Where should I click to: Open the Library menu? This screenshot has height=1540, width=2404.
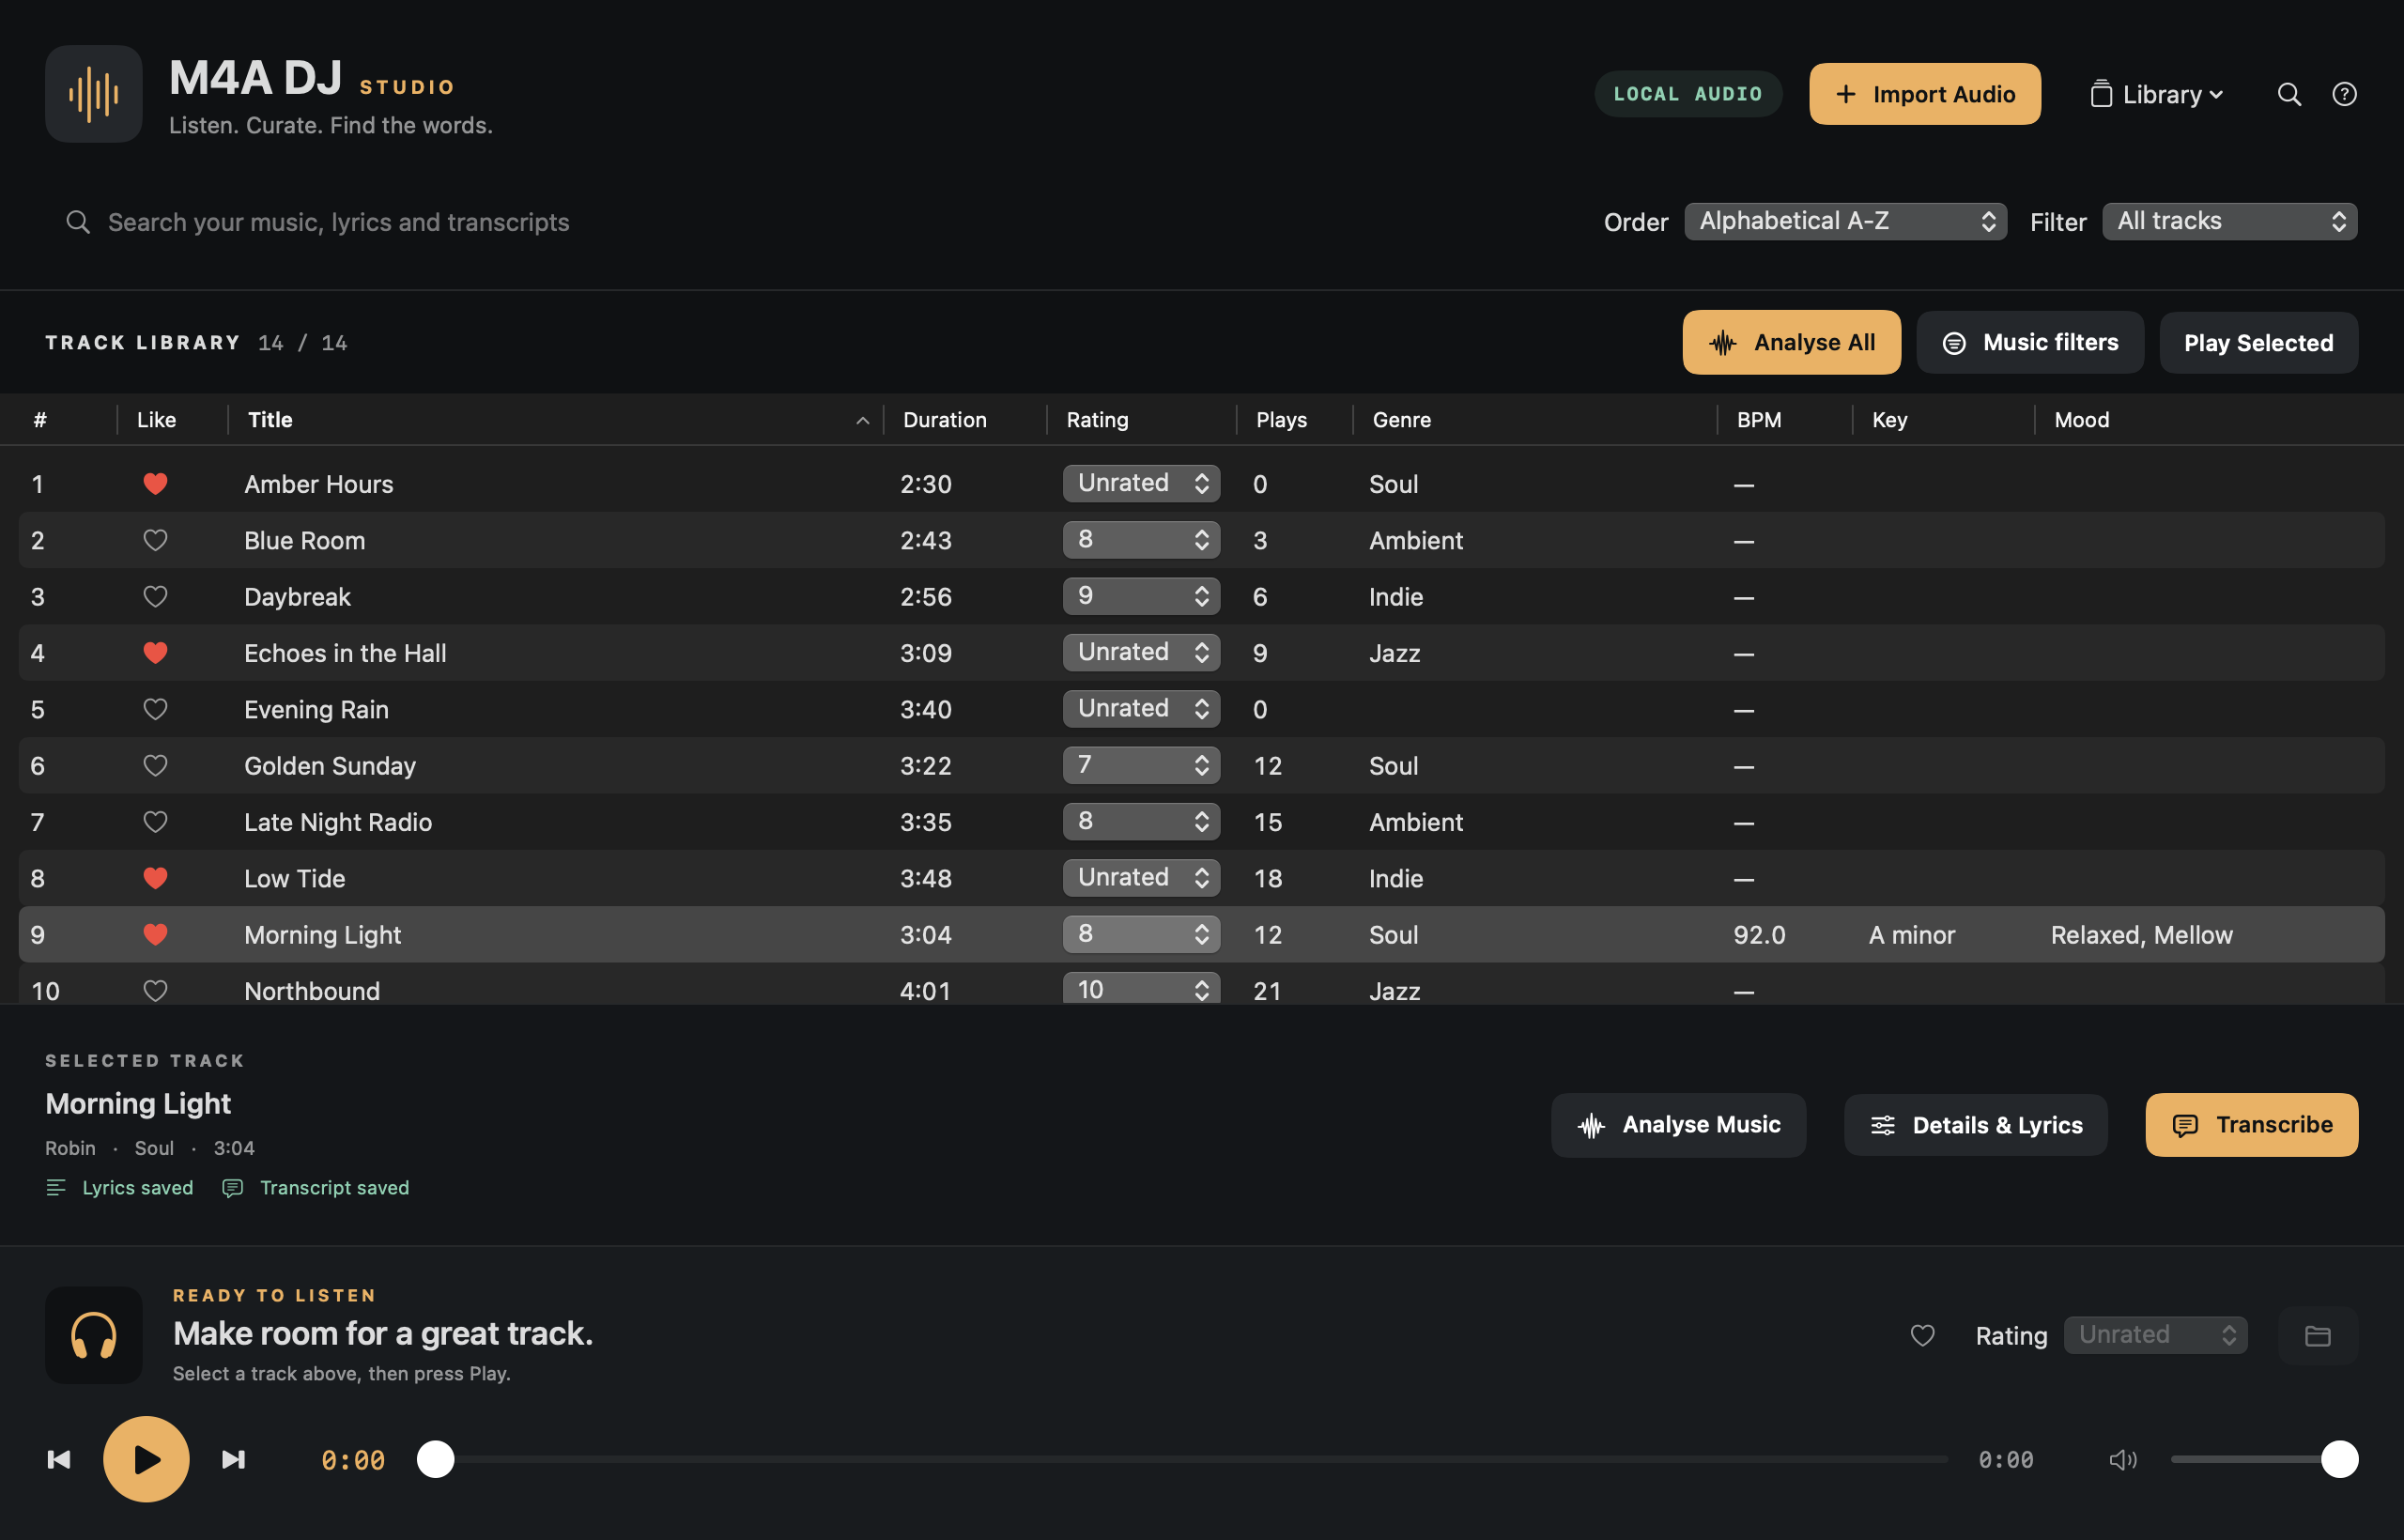click(2157, 94)
